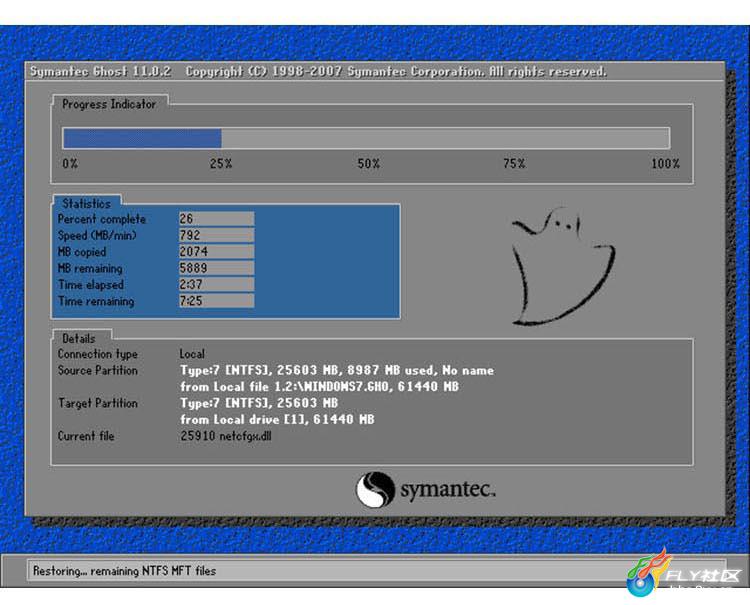Click the 'Target Partition' label
The width and height of the screenshot is (750, 605).
(x=98, y=403)
